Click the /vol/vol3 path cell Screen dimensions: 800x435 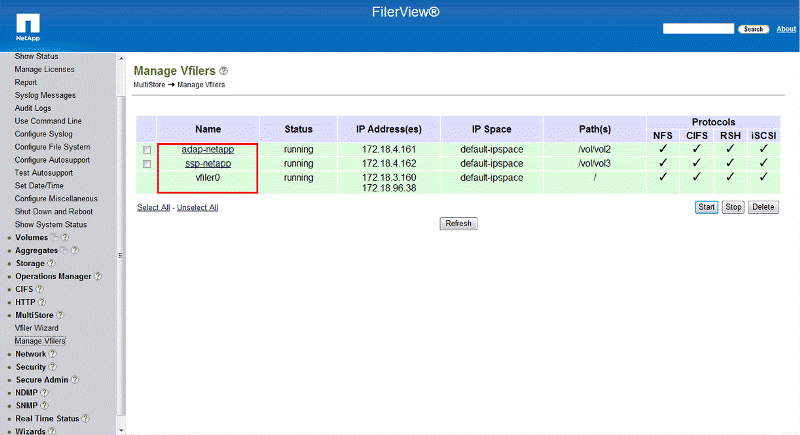tap(594, 164)
